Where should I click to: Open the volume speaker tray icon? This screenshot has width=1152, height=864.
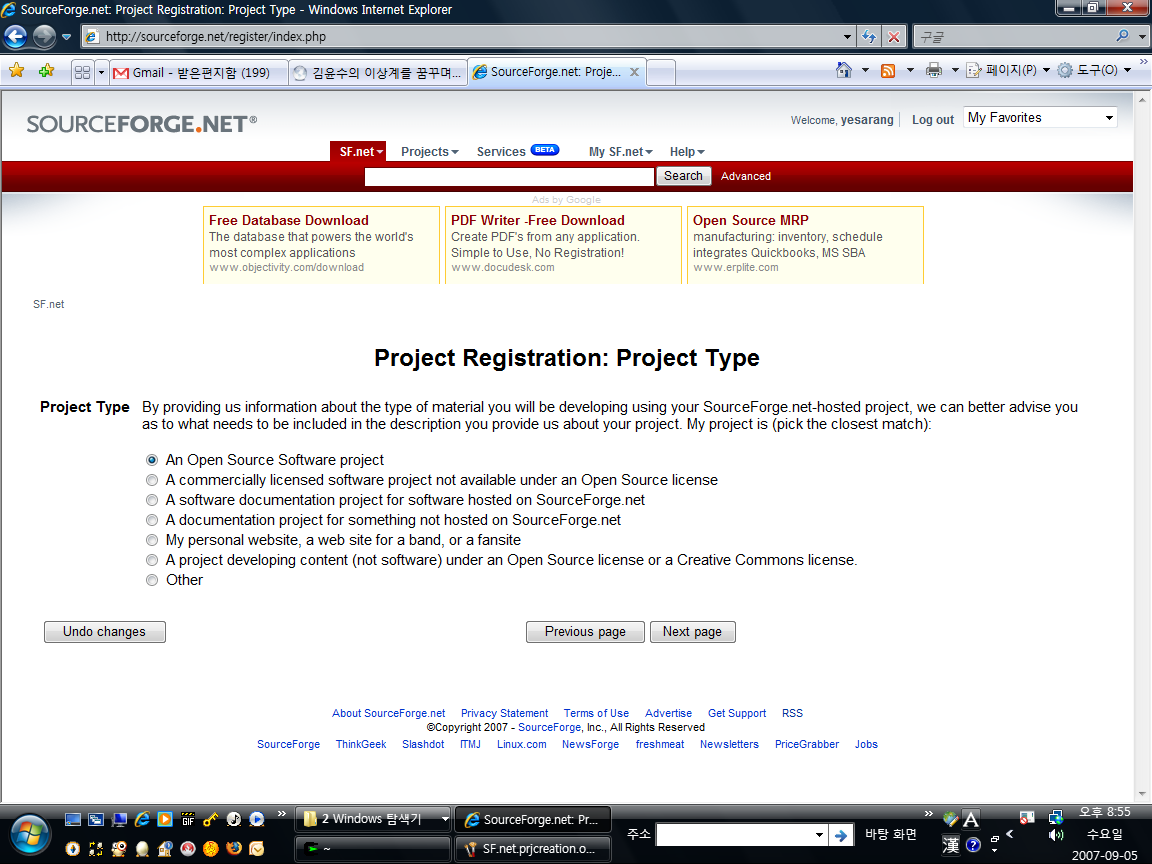coord(1056,835)
